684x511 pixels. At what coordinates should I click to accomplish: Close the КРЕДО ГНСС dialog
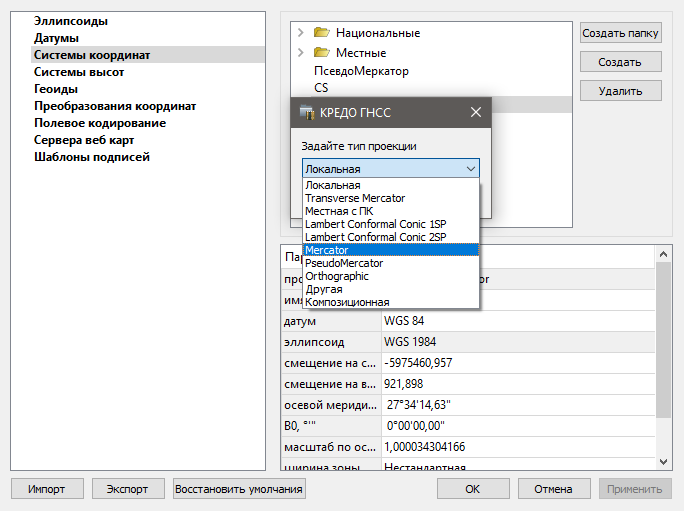coord(475,112)
